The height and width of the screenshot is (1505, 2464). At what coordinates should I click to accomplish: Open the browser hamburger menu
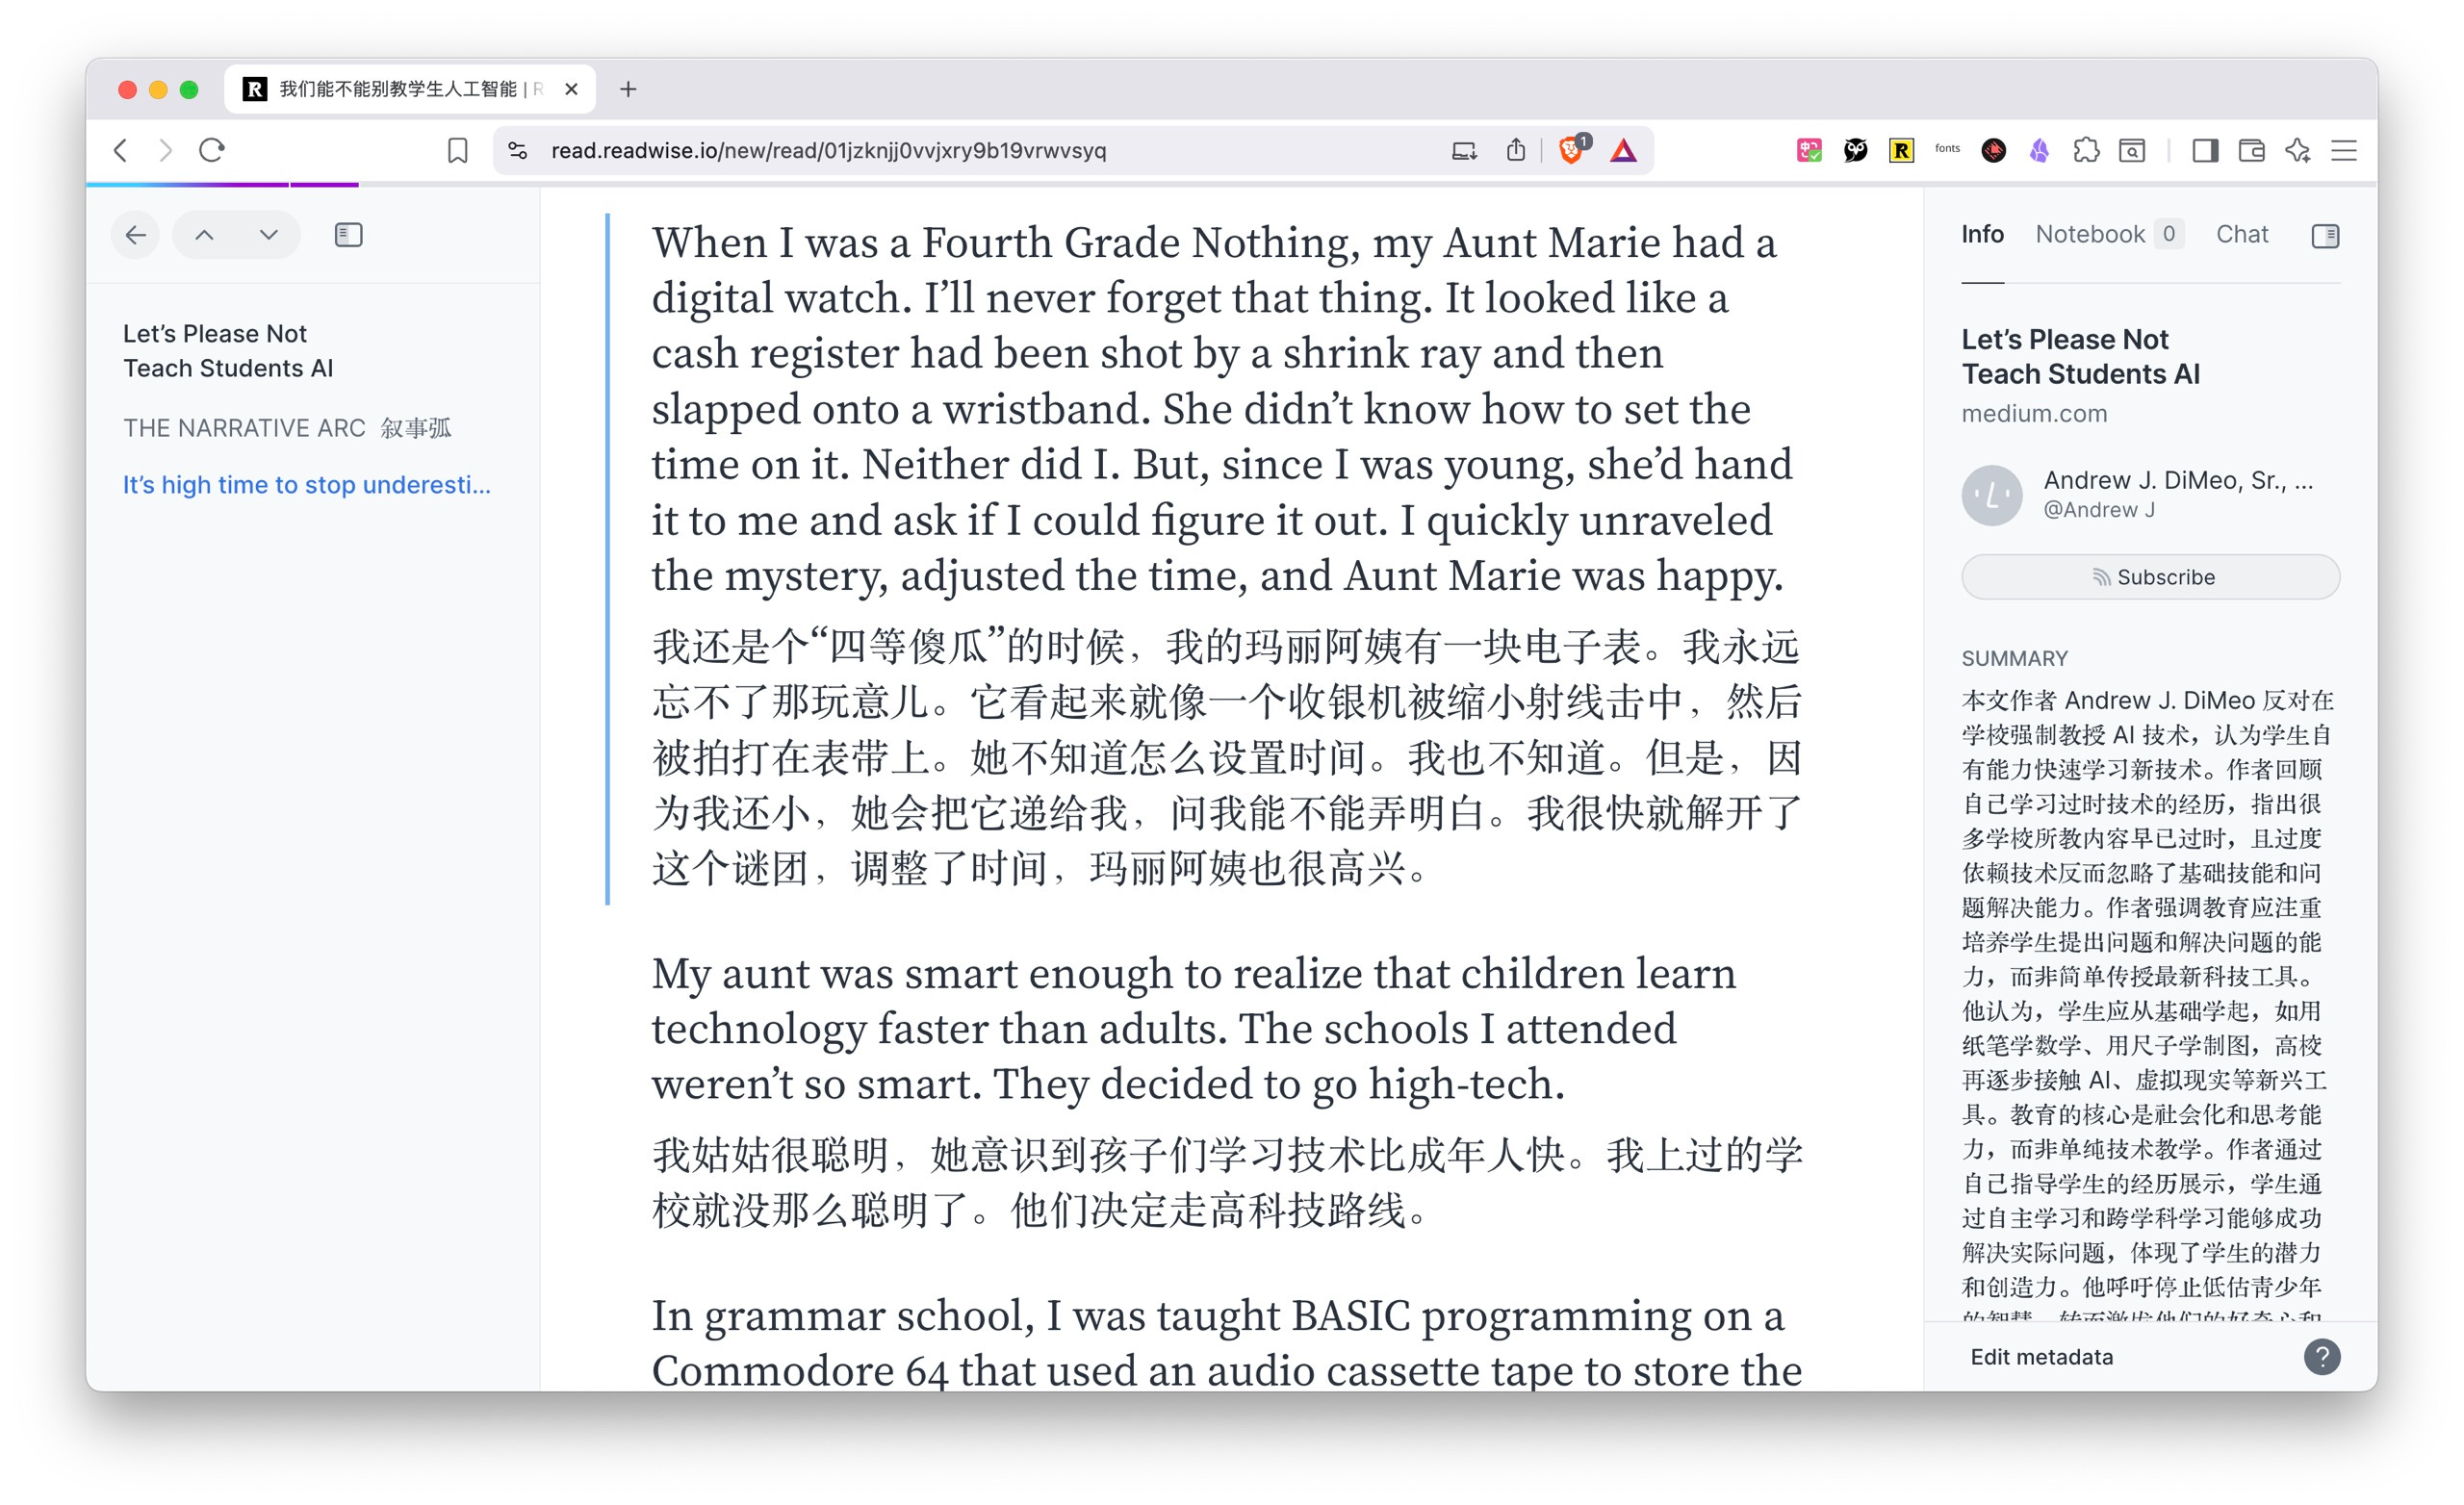click(2344, 150)
